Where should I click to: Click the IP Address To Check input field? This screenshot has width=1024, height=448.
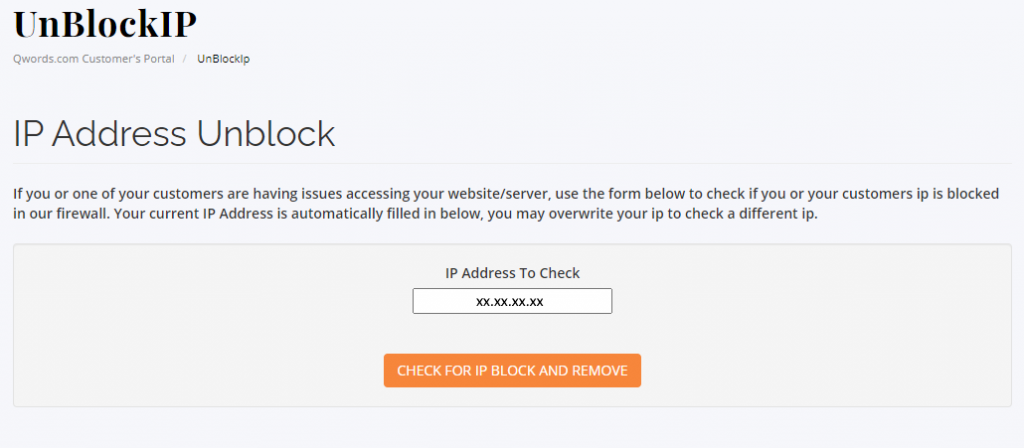pyautogui.click(x=512, y=301)
